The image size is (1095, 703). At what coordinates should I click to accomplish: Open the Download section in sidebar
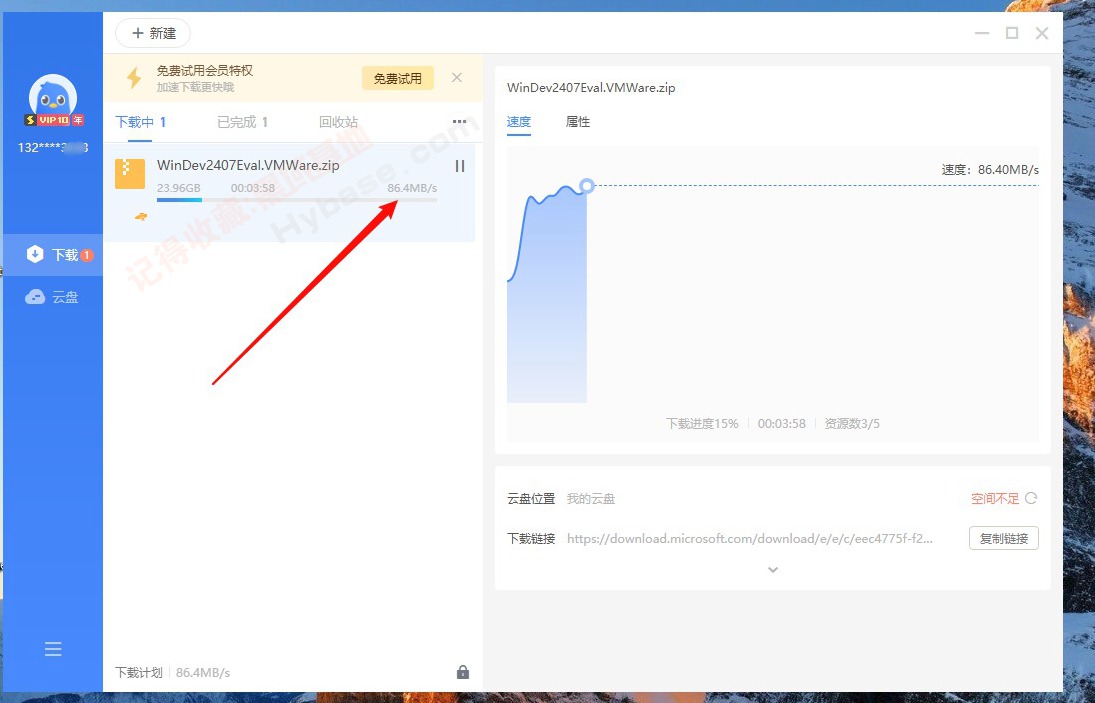point(53,255)
